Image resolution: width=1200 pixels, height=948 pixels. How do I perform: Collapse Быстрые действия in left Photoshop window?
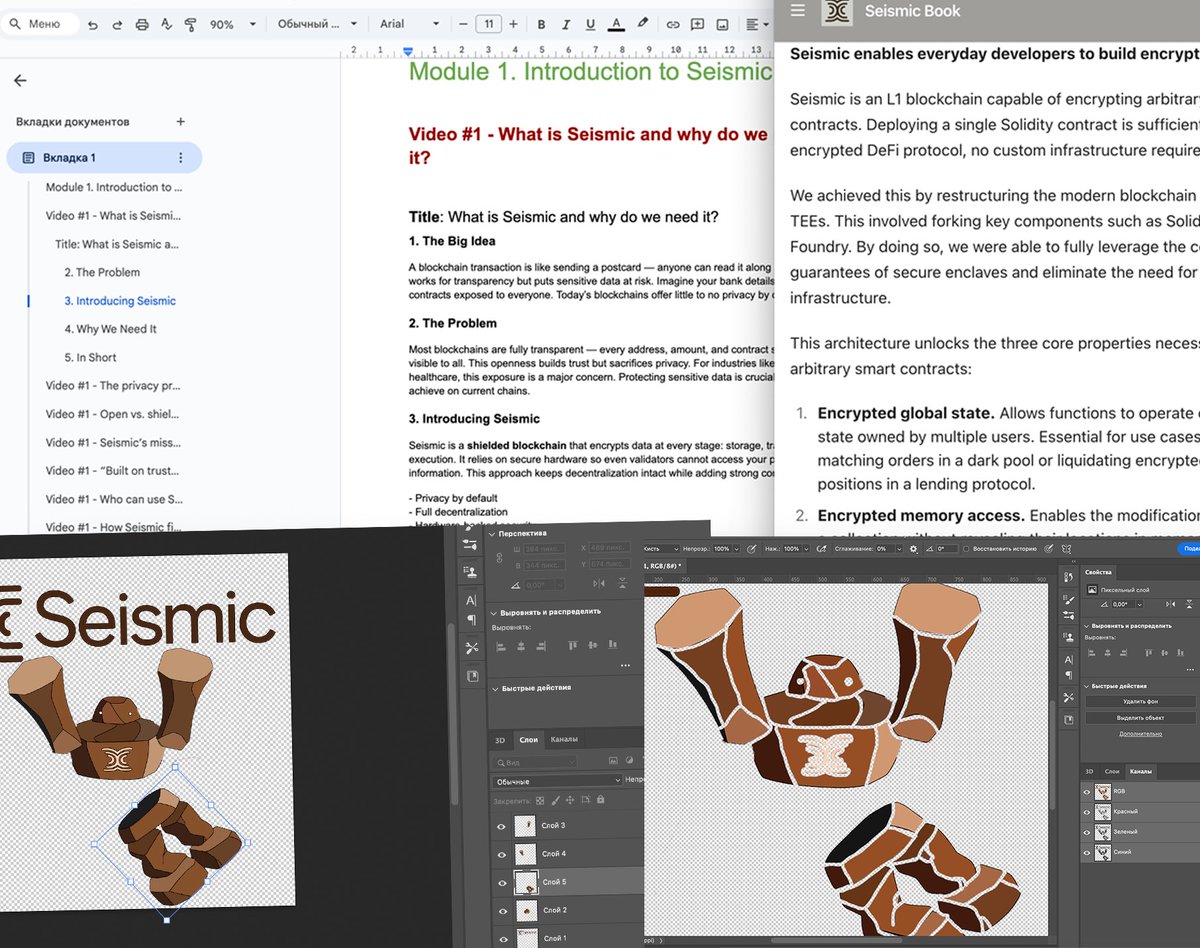pos(494,688)
